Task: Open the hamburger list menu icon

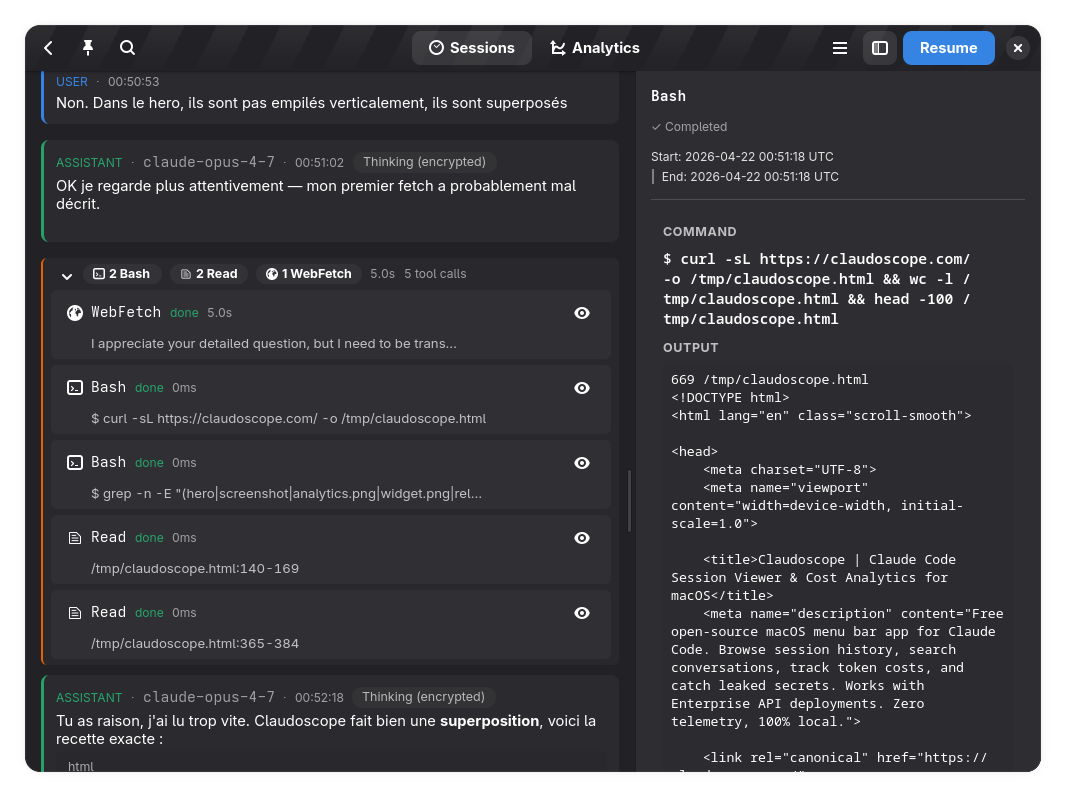Action: [840, 48]
